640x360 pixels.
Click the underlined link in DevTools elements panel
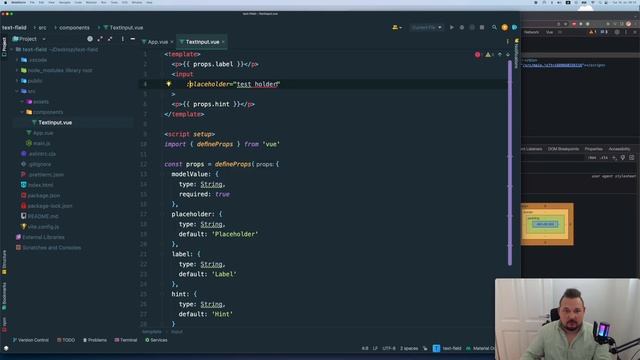pos(553,65)
